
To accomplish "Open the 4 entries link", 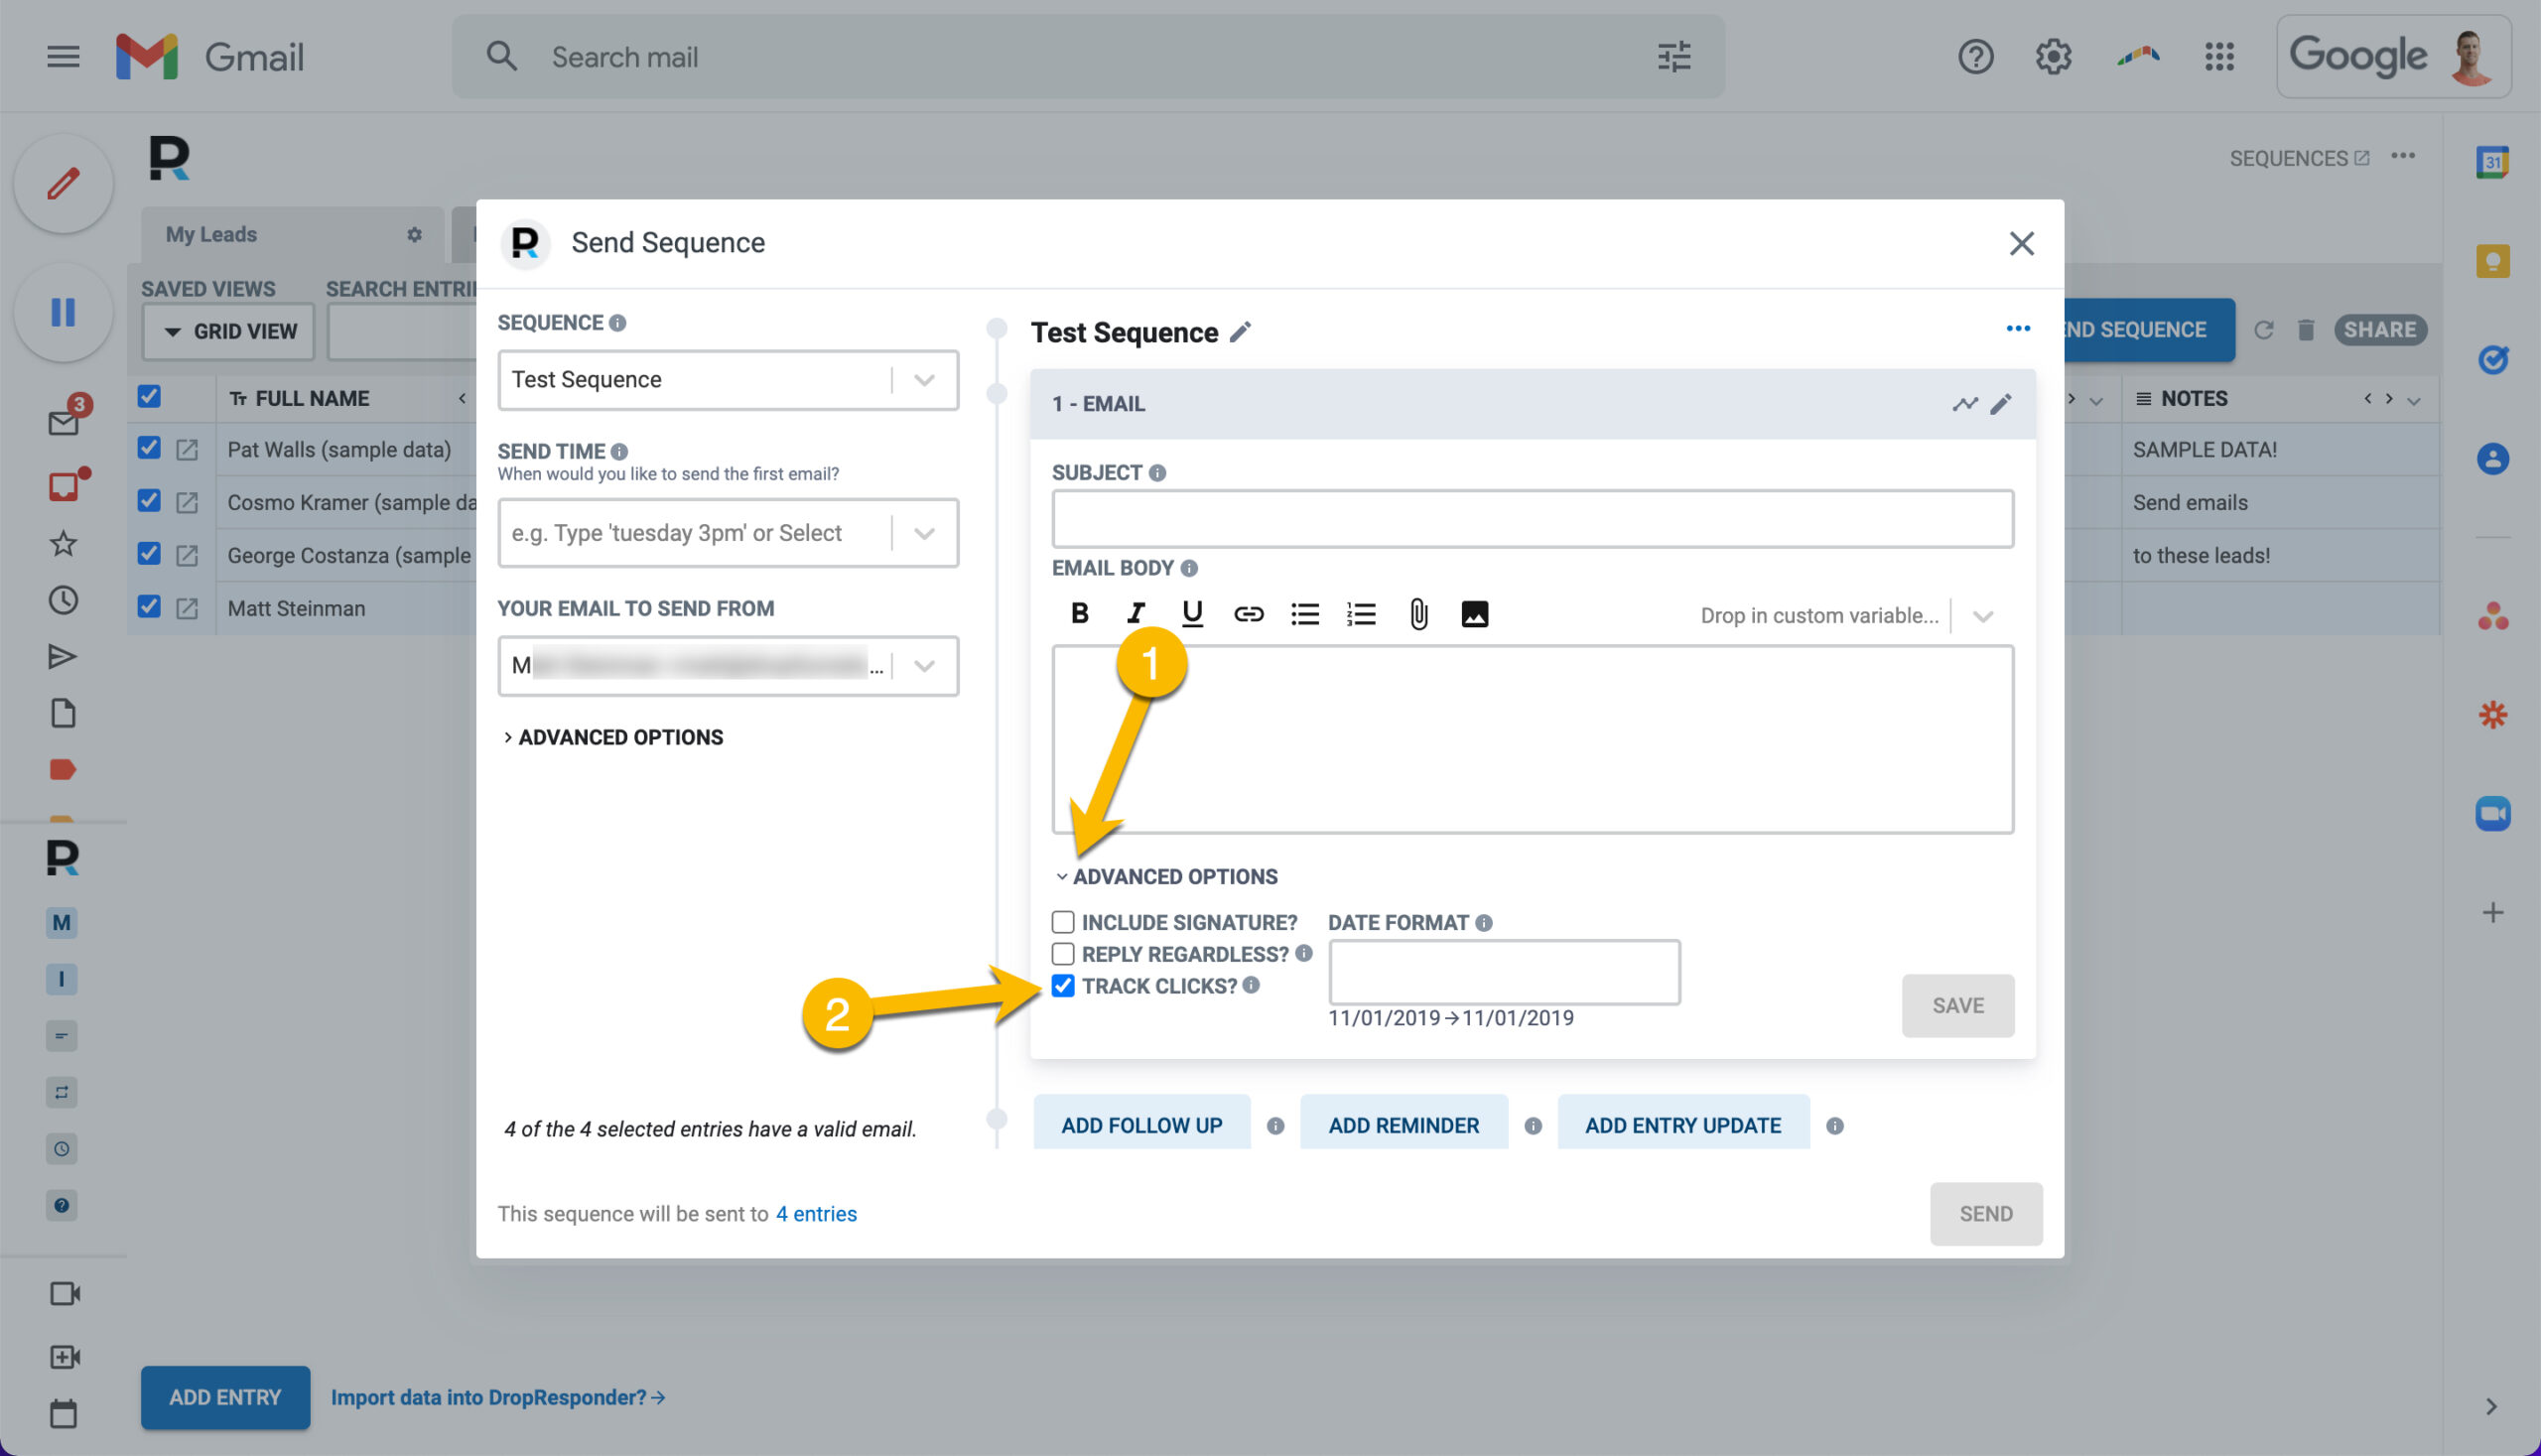I will [816, 1213].
